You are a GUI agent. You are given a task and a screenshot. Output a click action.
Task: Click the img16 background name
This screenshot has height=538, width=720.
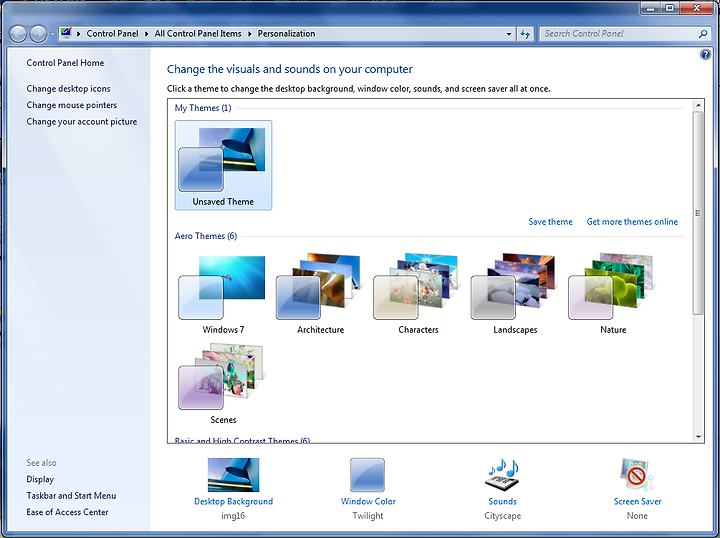pos(233,516)
